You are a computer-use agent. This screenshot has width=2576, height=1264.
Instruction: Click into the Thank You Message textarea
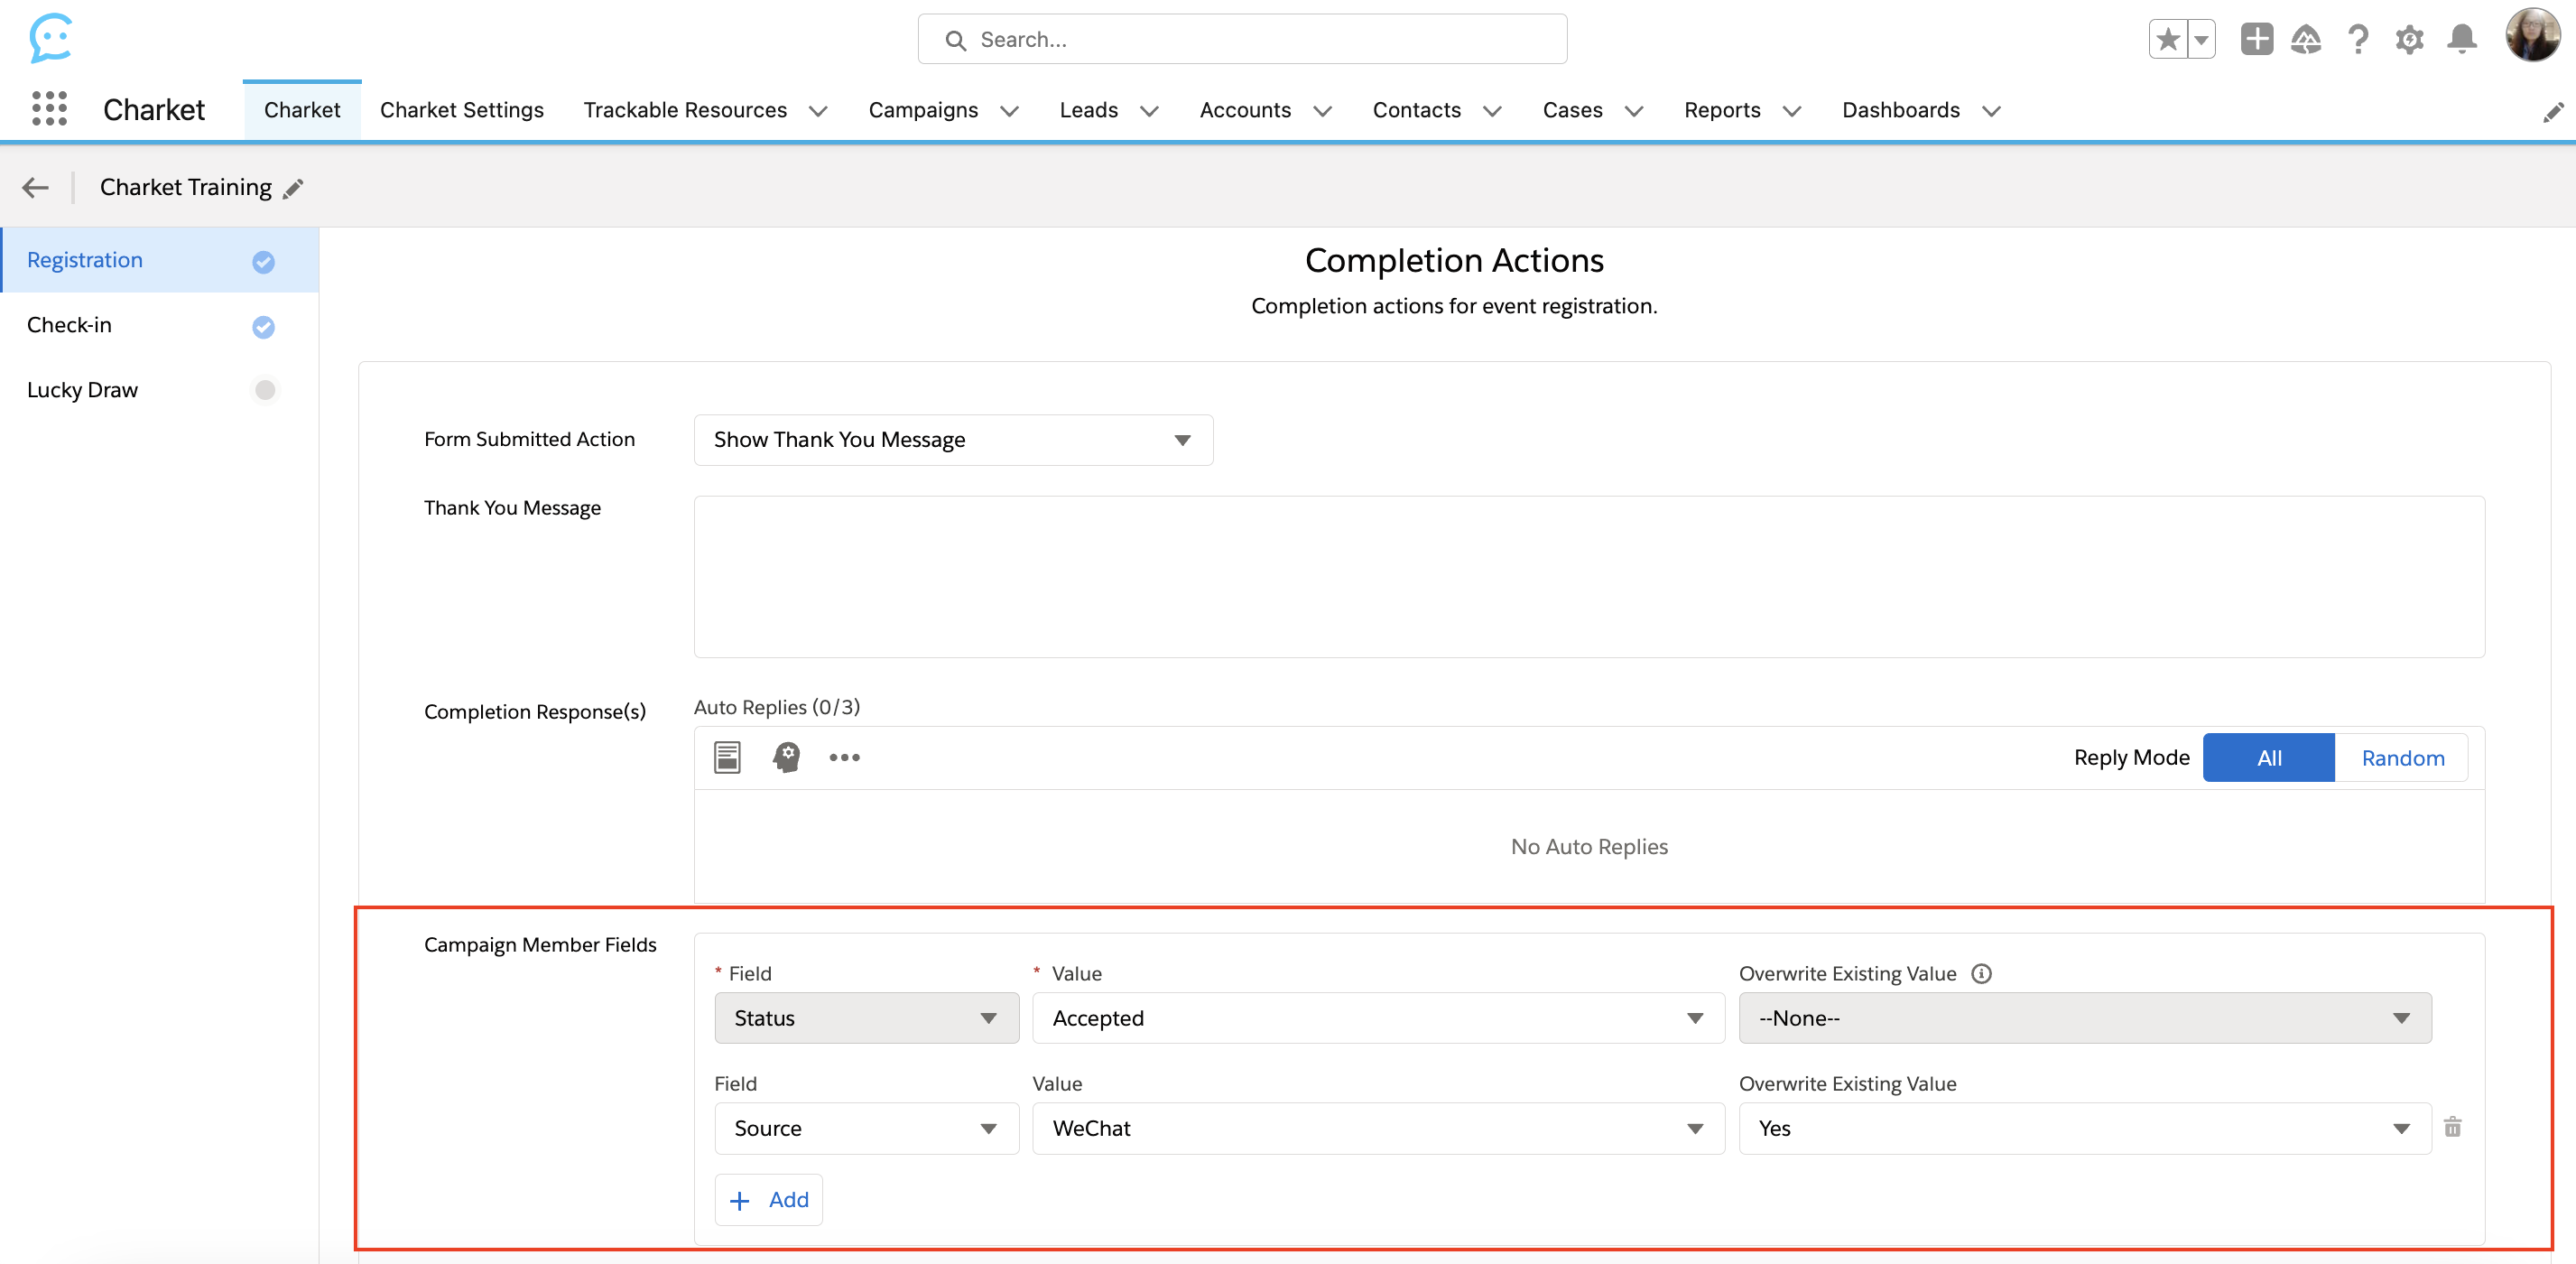coord(1589,577)
